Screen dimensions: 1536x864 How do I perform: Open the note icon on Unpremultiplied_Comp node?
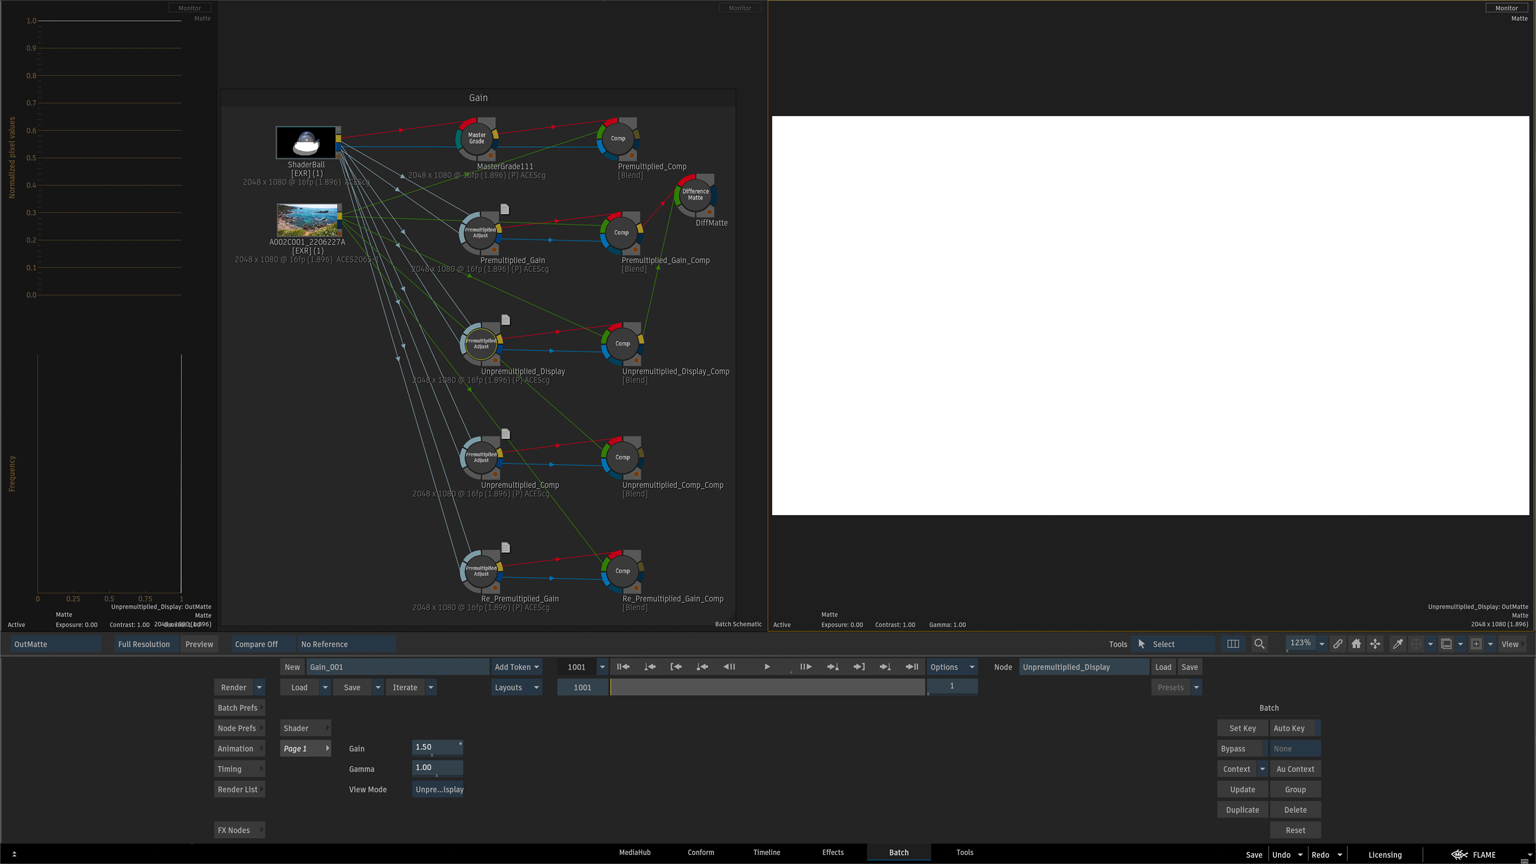tap(506, 434)
